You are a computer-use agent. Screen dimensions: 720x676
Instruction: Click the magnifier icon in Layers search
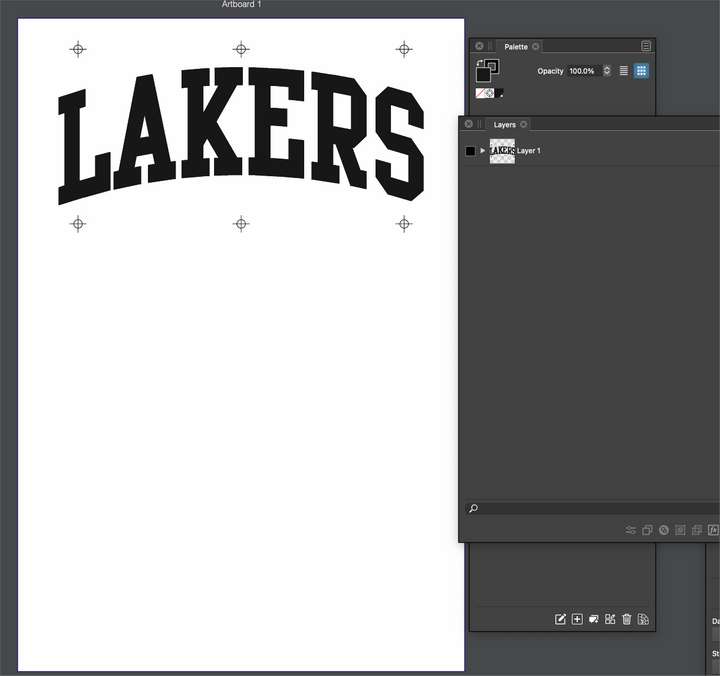[x=473, y=508]
